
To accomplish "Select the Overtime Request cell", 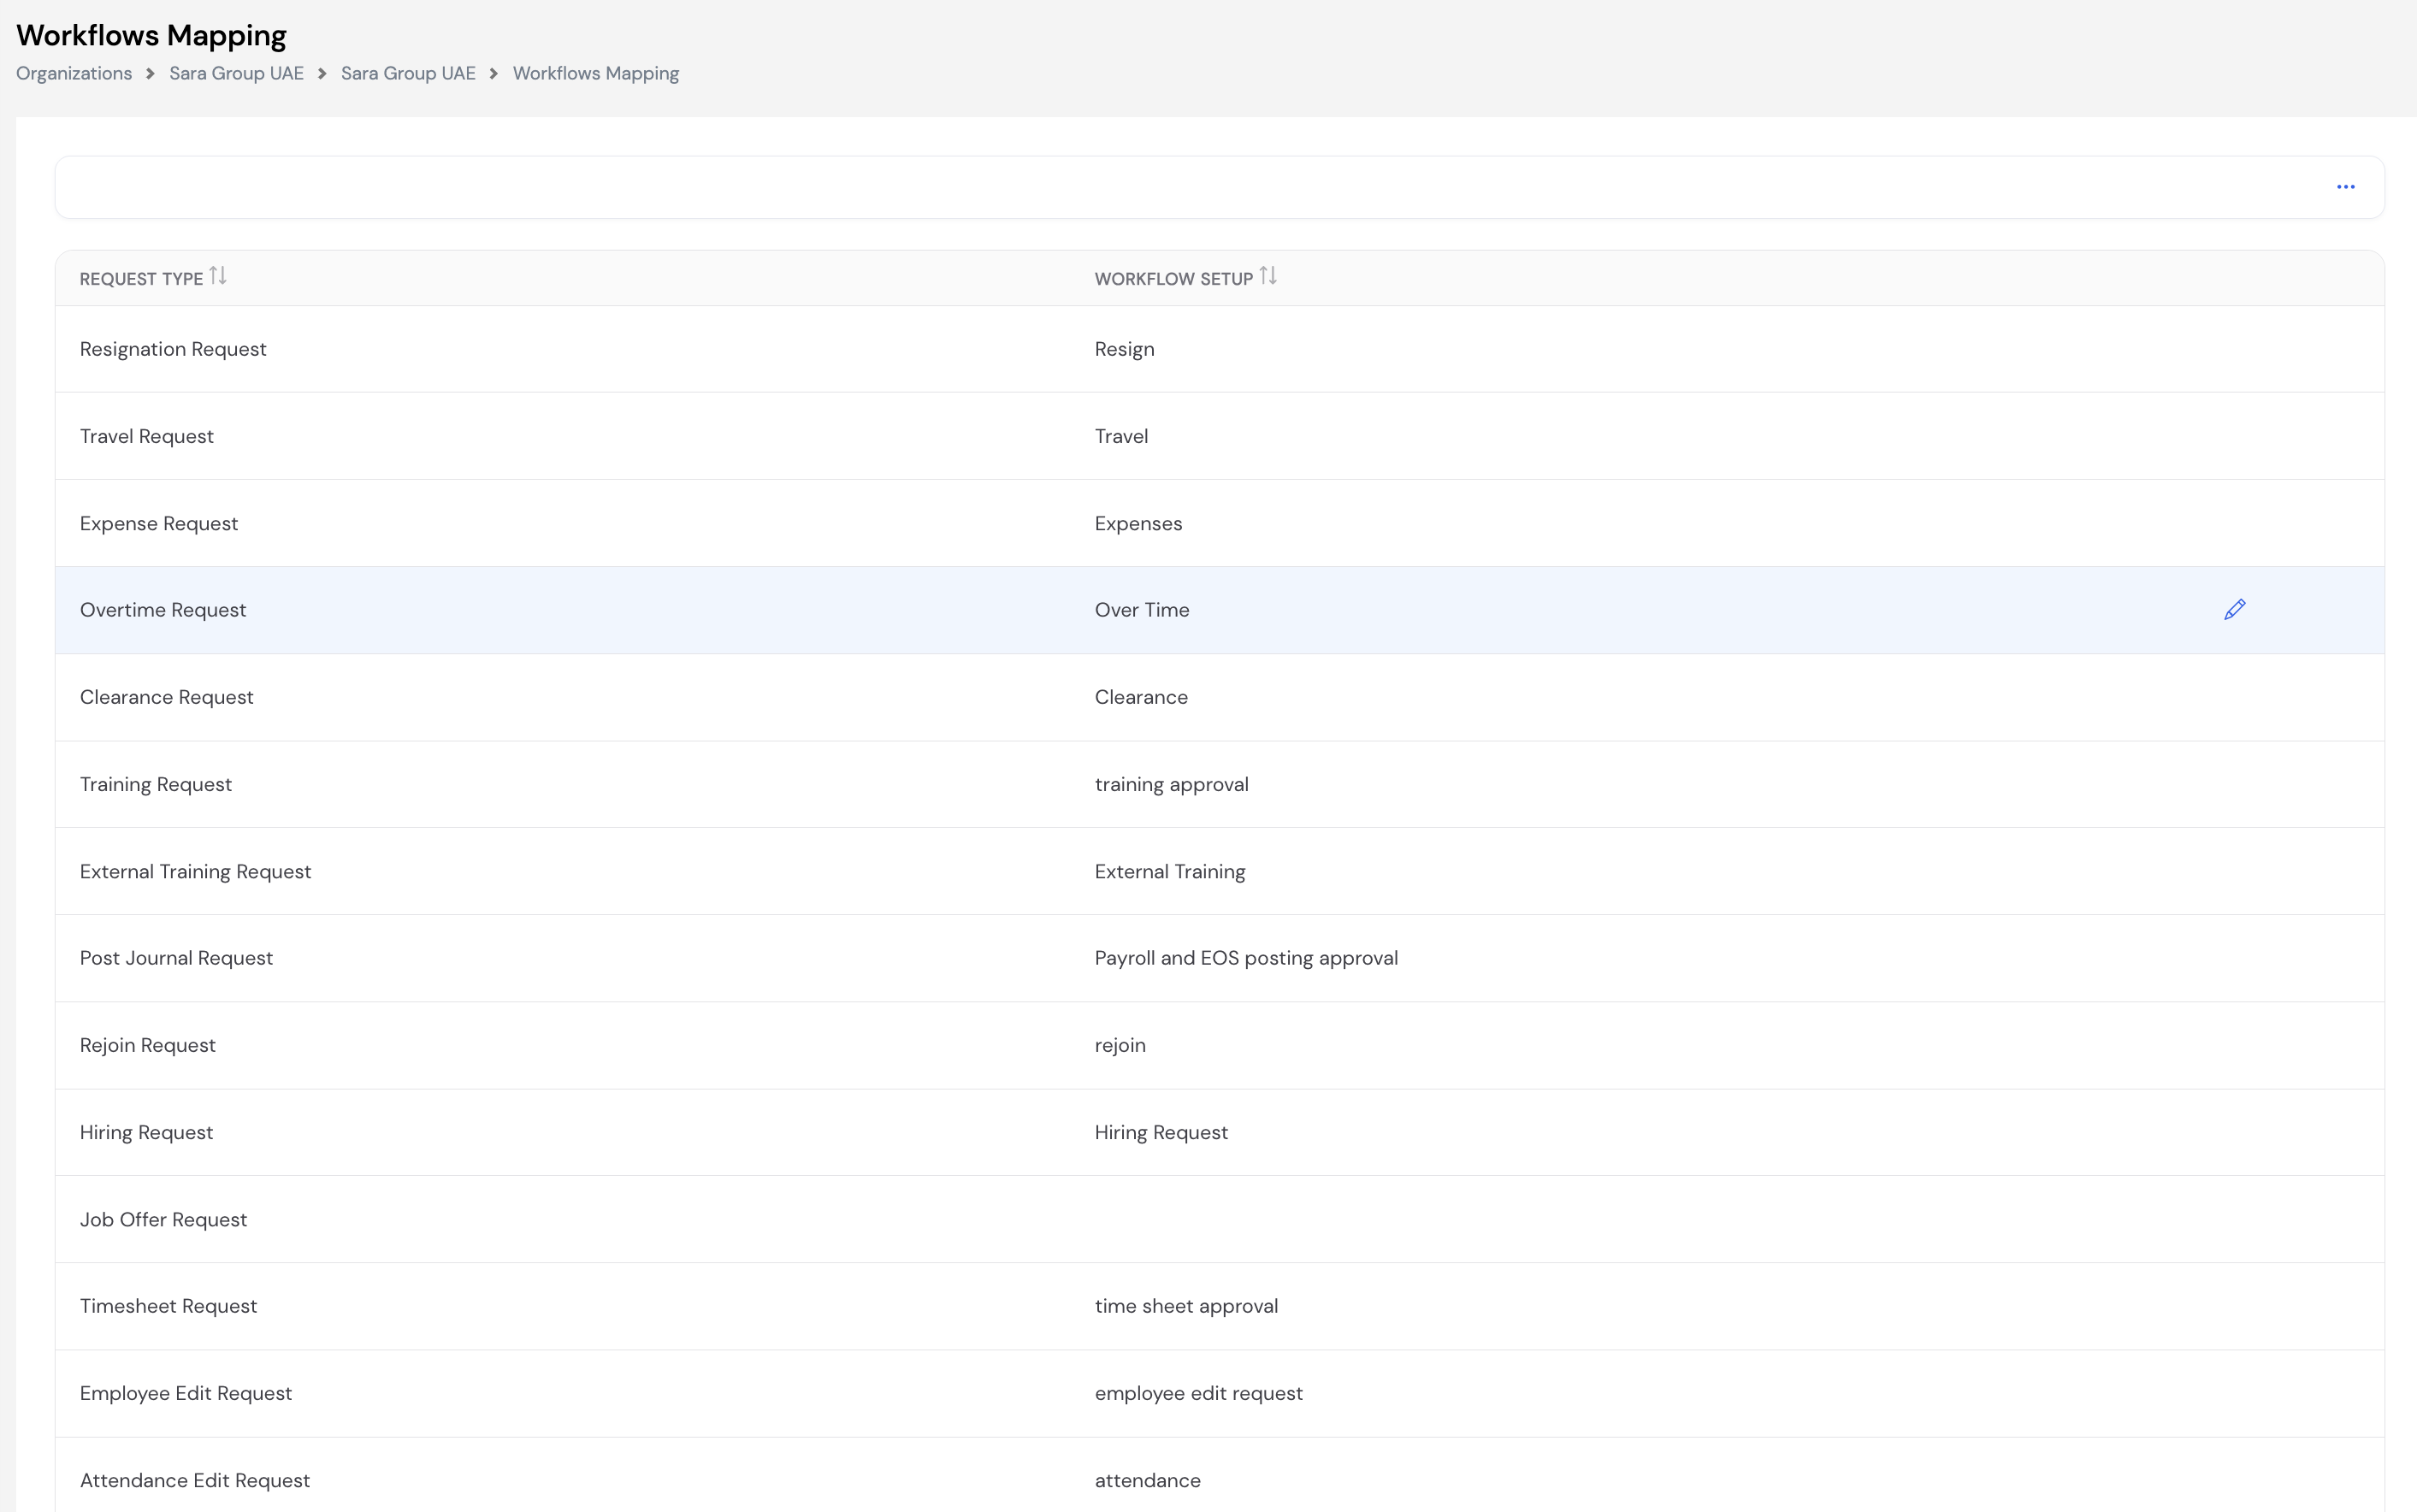I will (163, 610).
